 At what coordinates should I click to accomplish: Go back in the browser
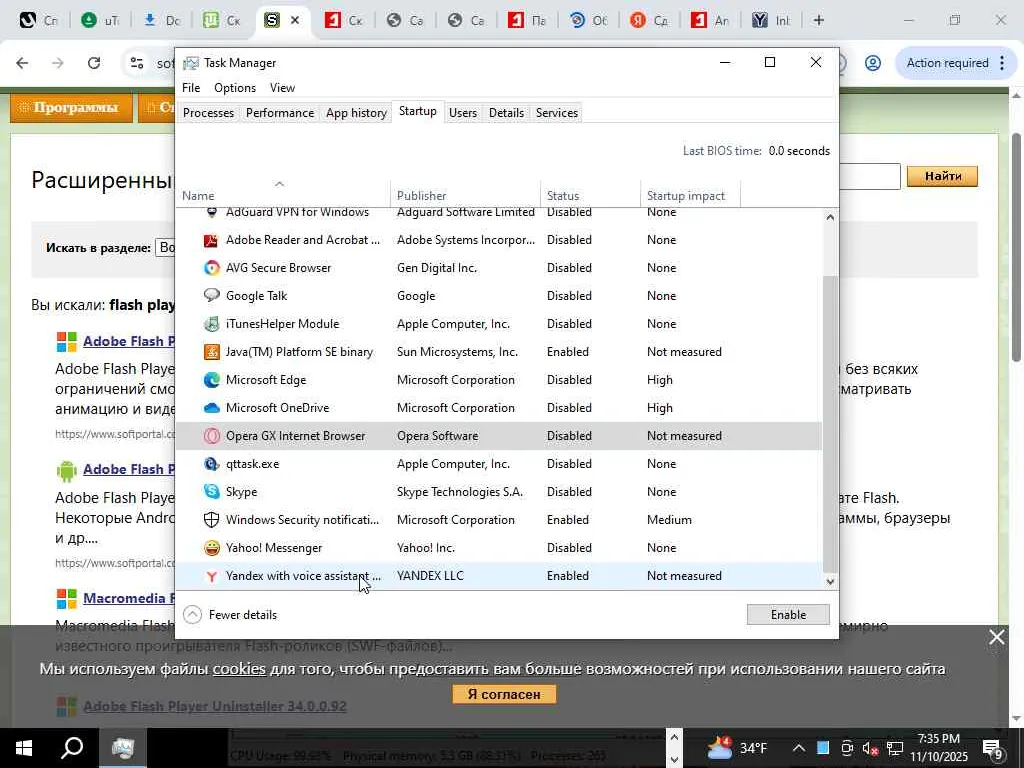pyautogui.click(x=22, y=63)
